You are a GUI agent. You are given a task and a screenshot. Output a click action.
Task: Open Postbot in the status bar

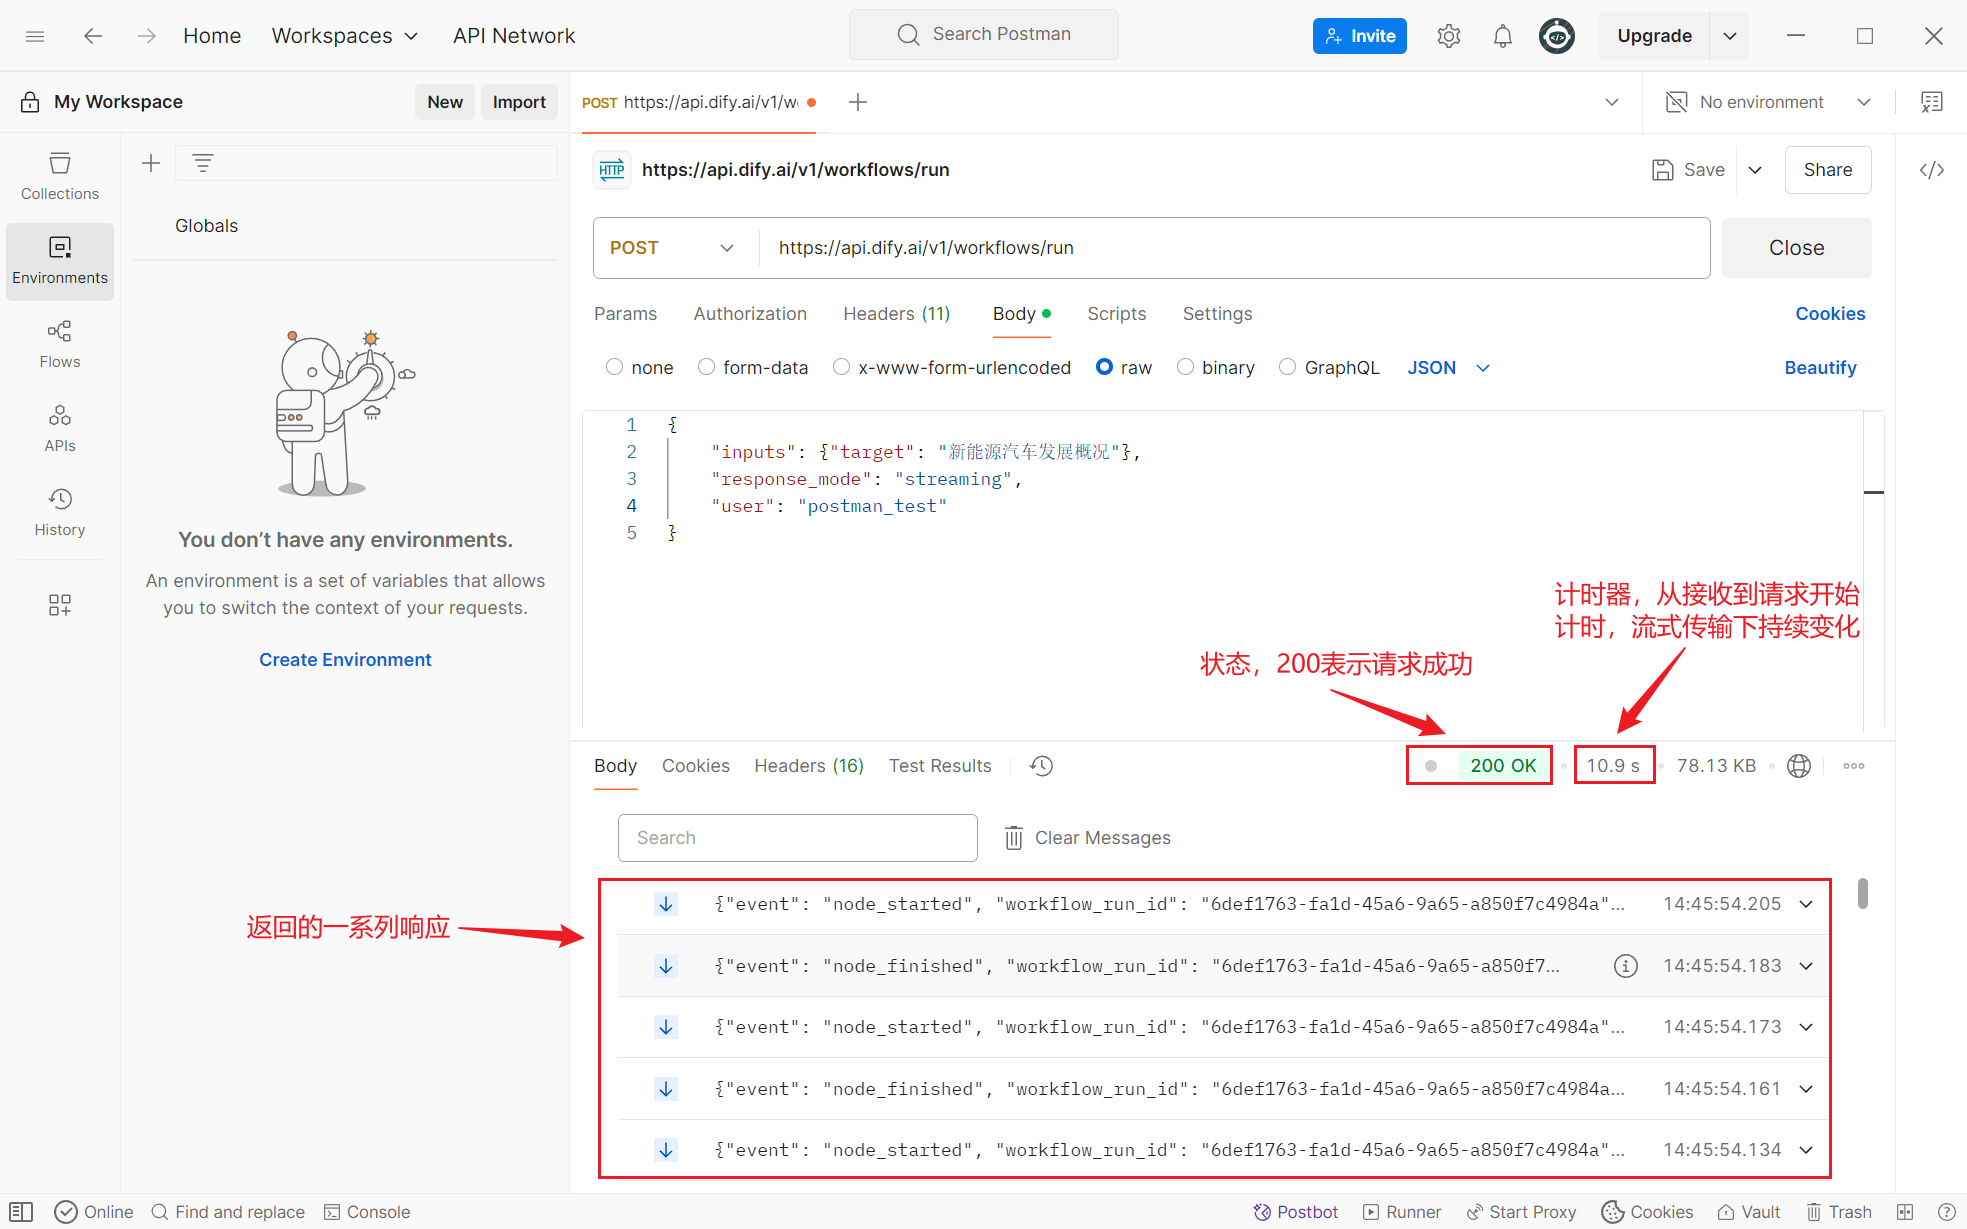pos(1296,1212)
